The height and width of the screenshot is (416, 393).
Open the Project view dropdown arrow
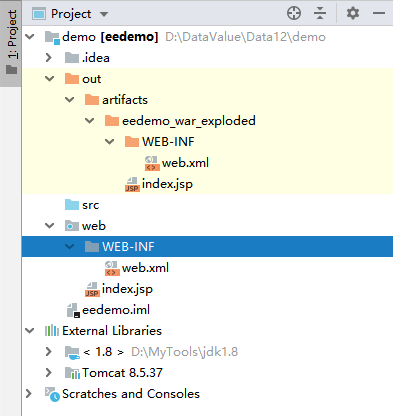click(104, 14)
